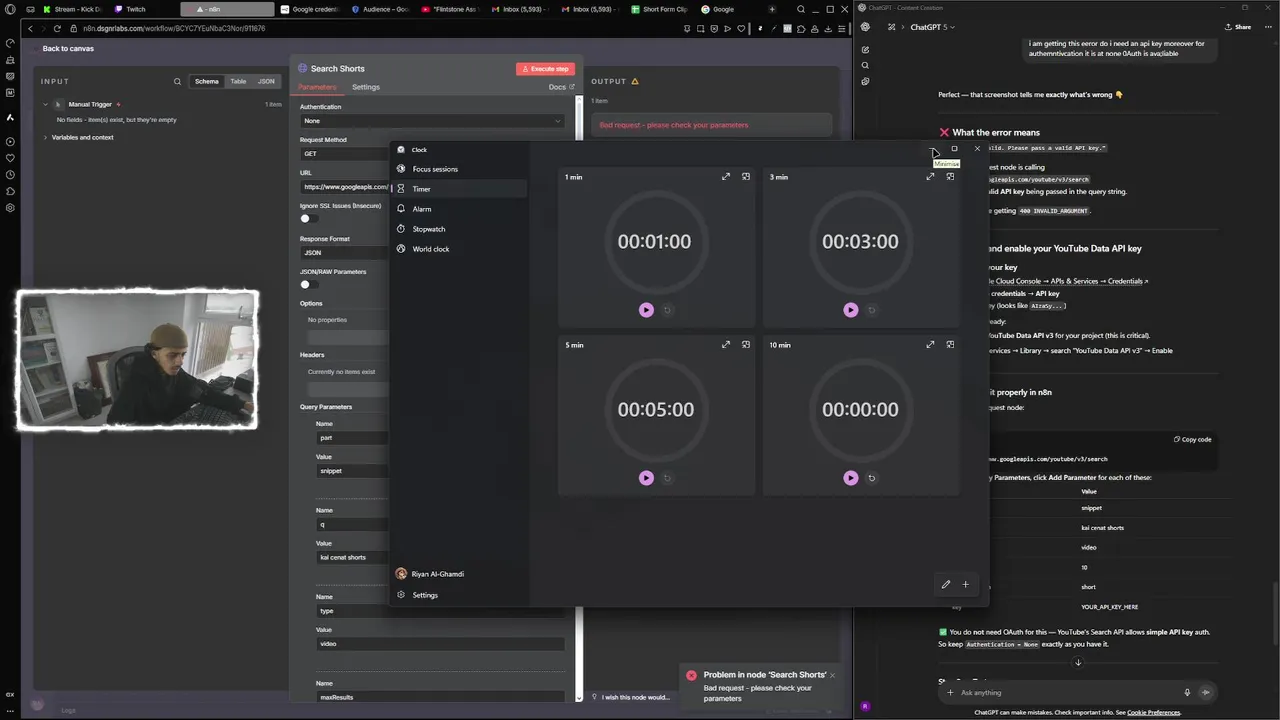Click Execute step in n8n

545,69
